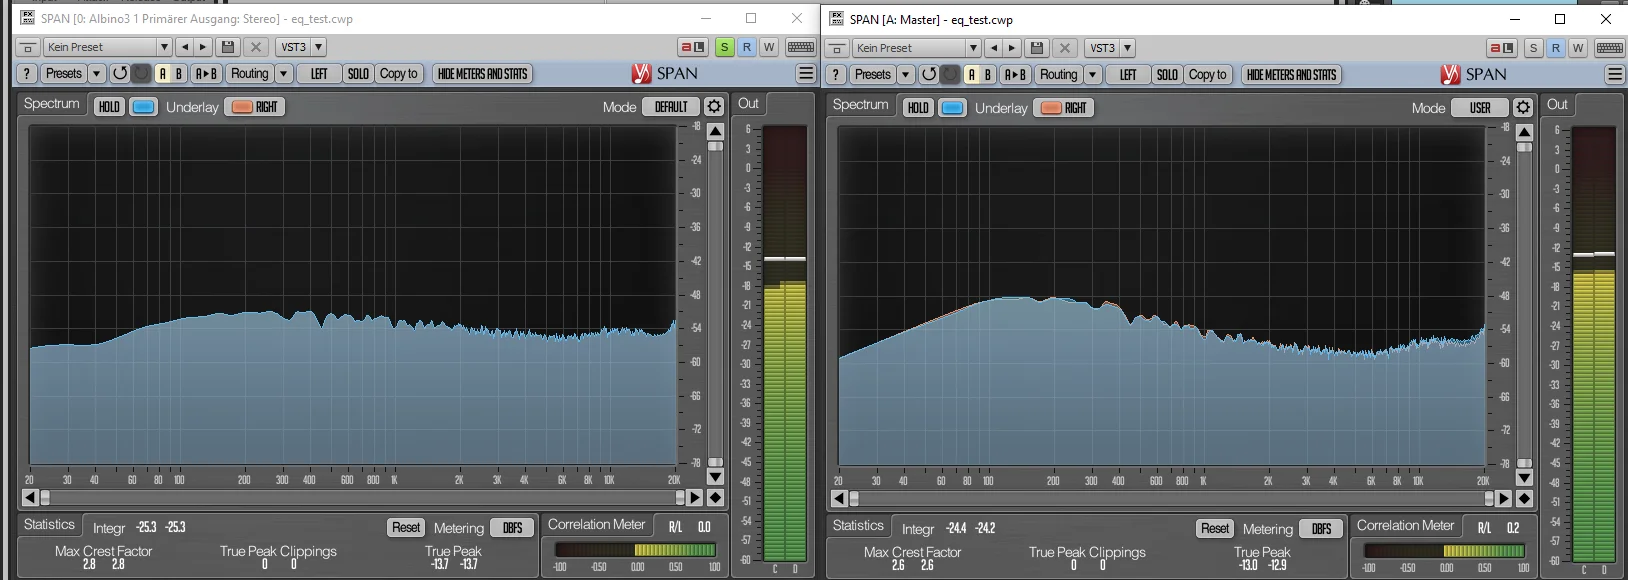Open the LEFT channel group selector in Master window

pyautogui.click(x=1128, y=74)
